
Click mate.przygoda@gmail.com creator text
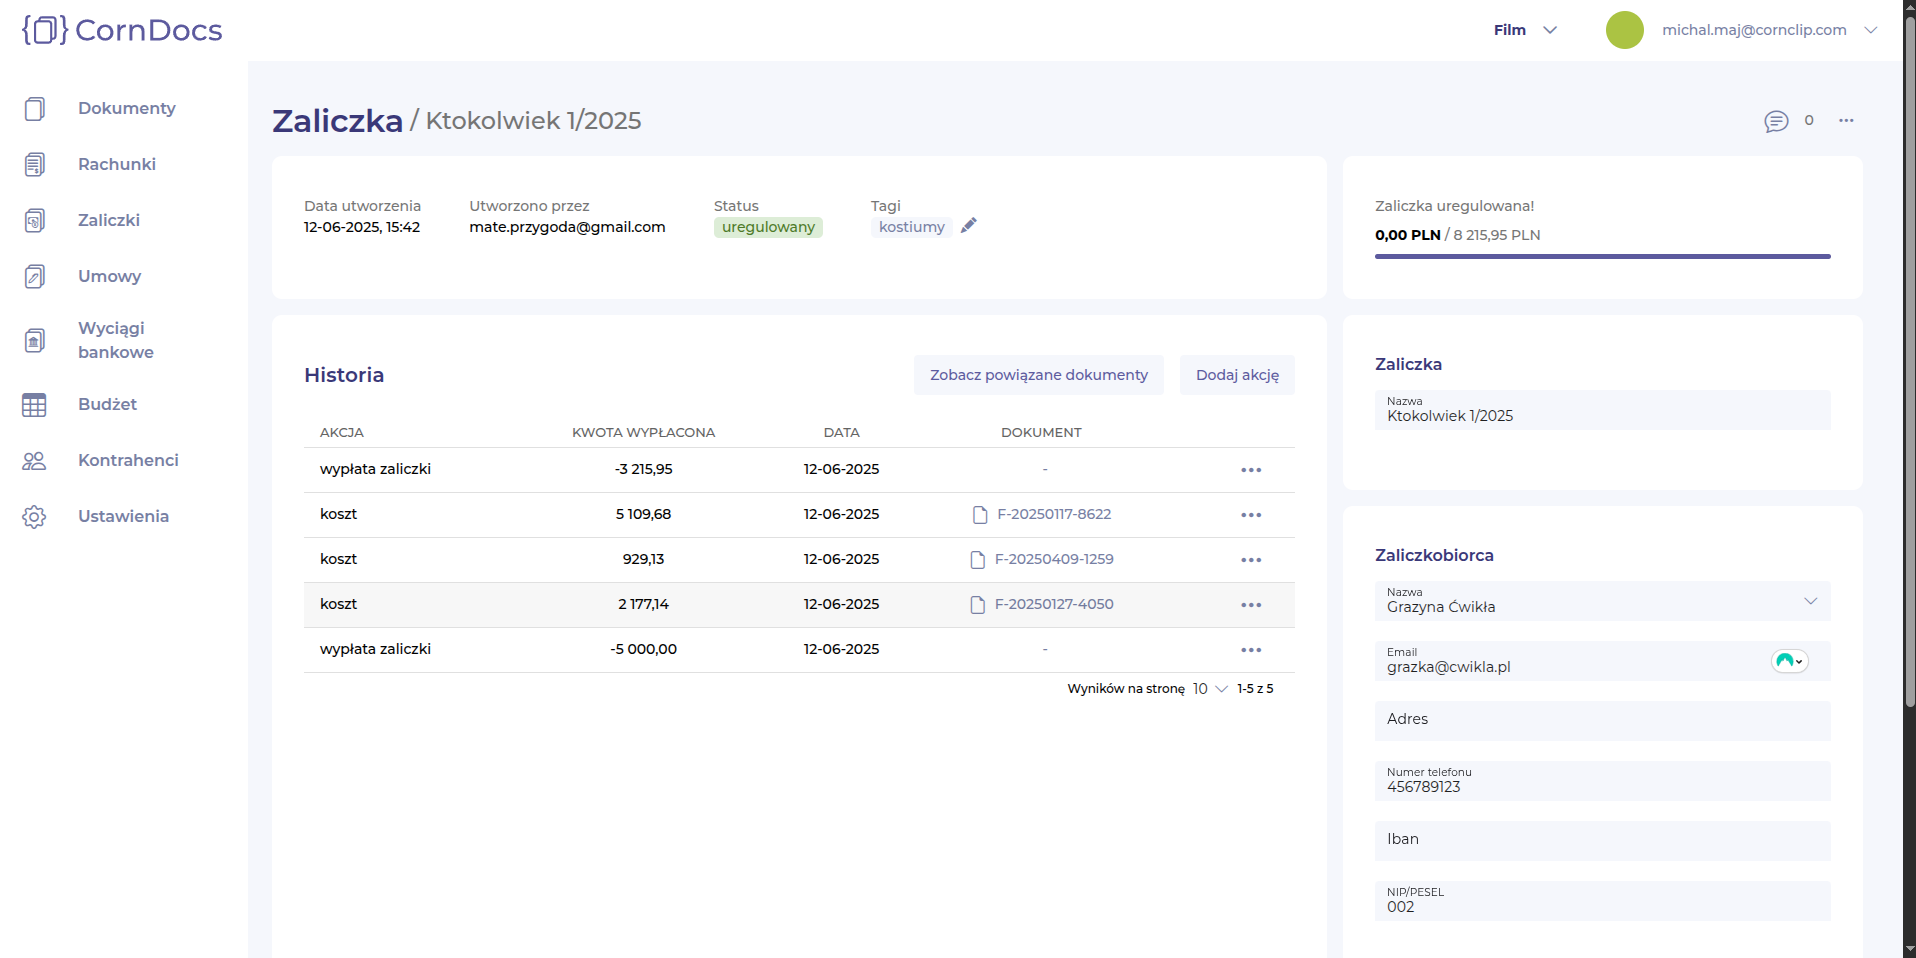pyautogui.click(x=567, y=227)
